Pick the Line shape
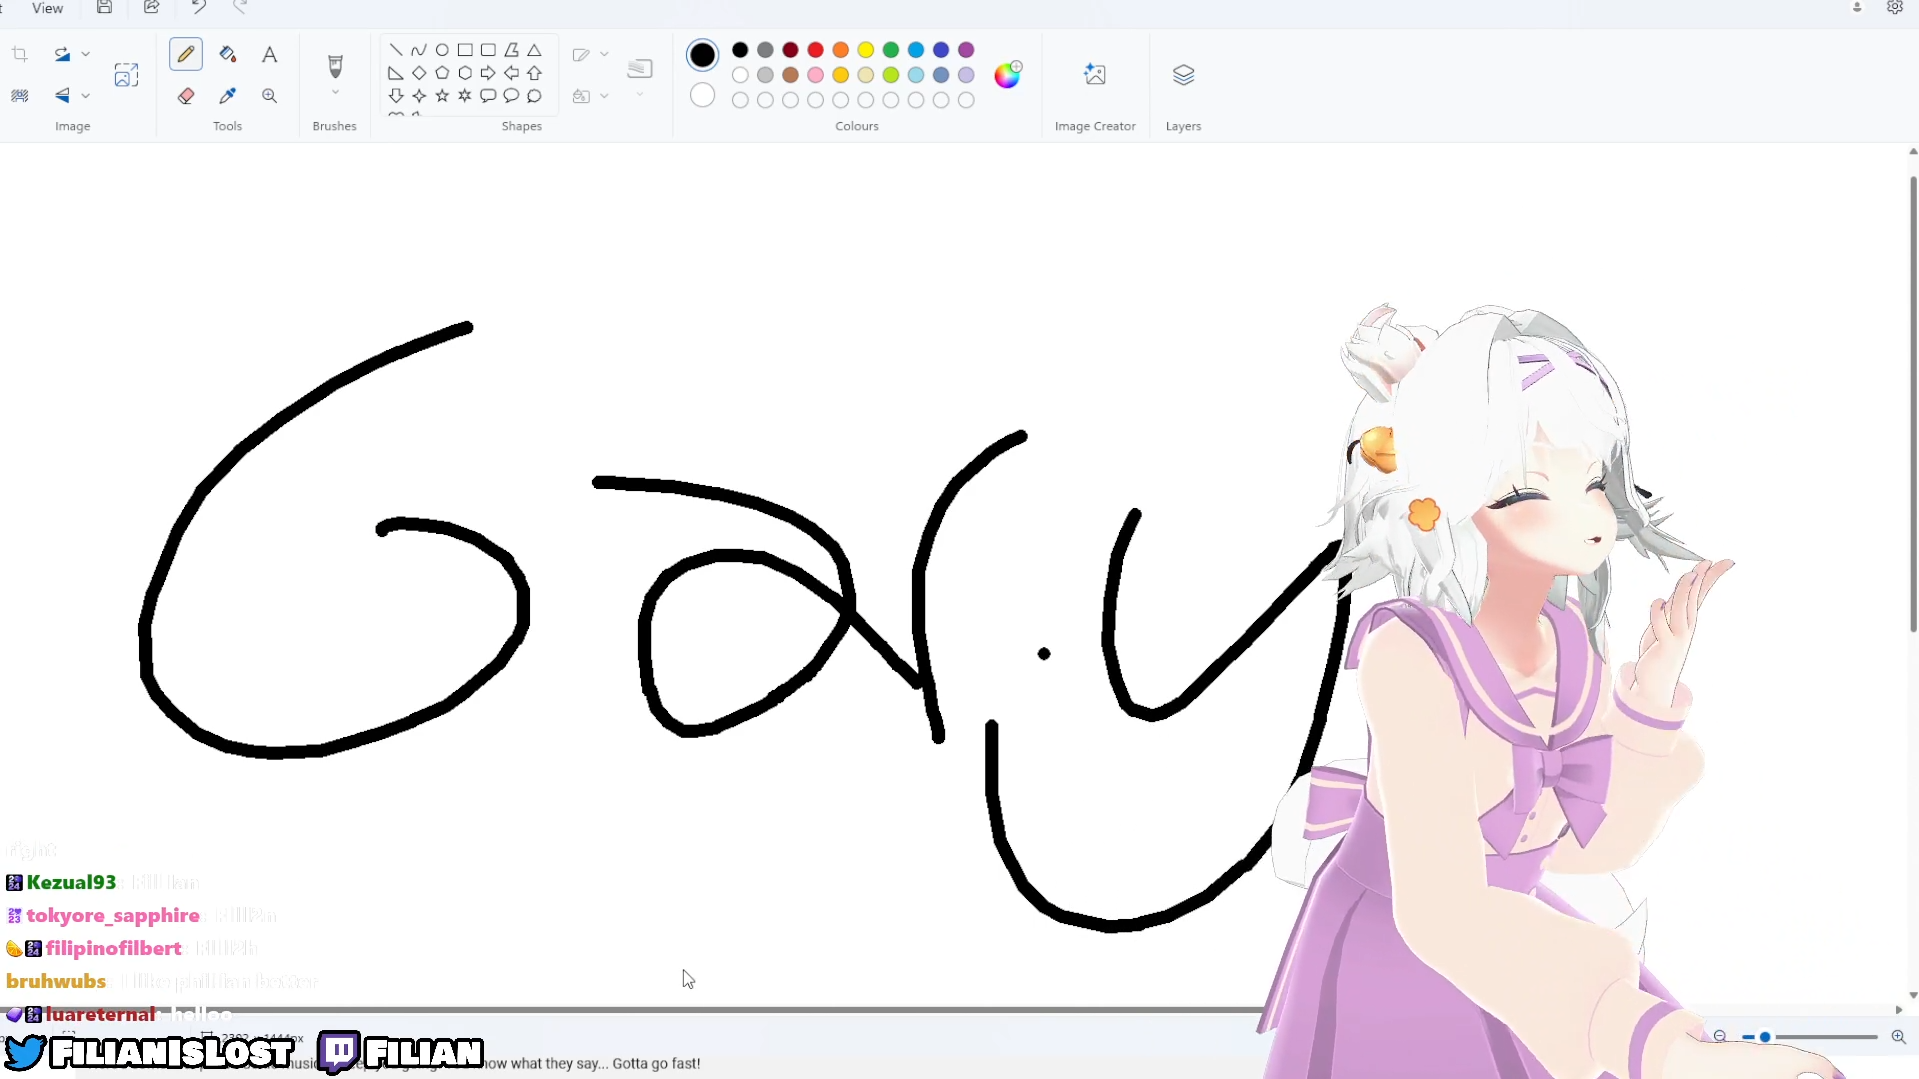The width and height of the screenshot is (1919, 1079). (396, 50)
